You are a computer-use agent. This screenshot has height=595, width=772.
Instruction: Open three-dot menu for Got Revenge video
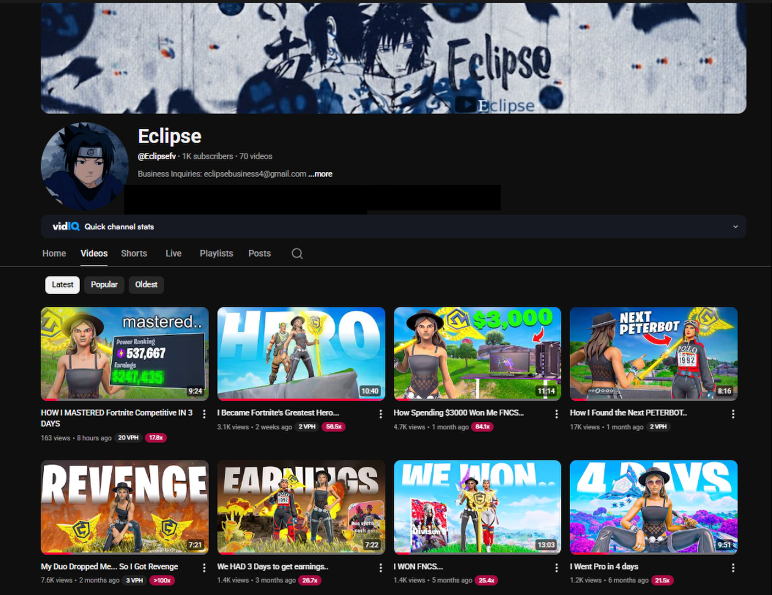point(204,568)
